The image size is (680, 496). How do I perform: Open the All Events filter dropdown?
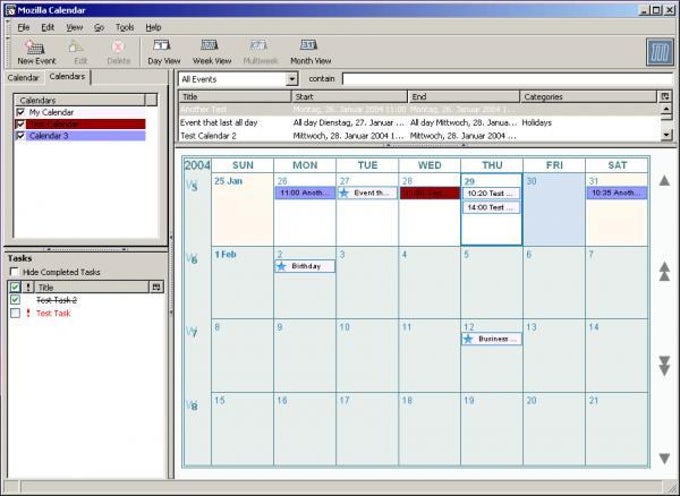click(292, 79)
